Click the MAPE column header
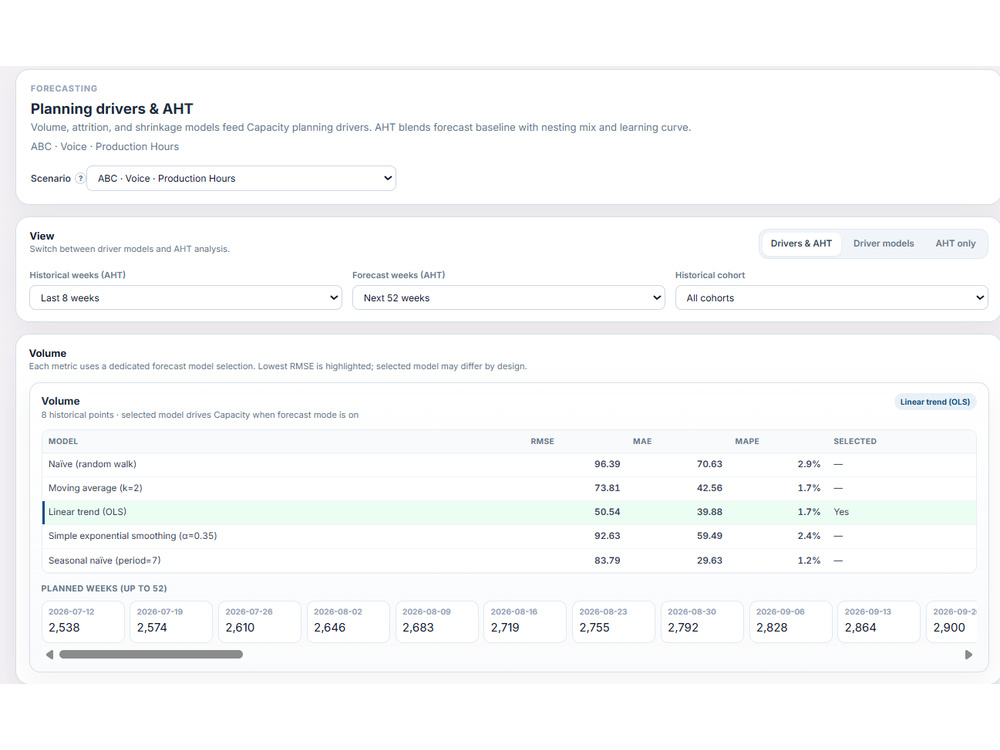 coord(747,441)
